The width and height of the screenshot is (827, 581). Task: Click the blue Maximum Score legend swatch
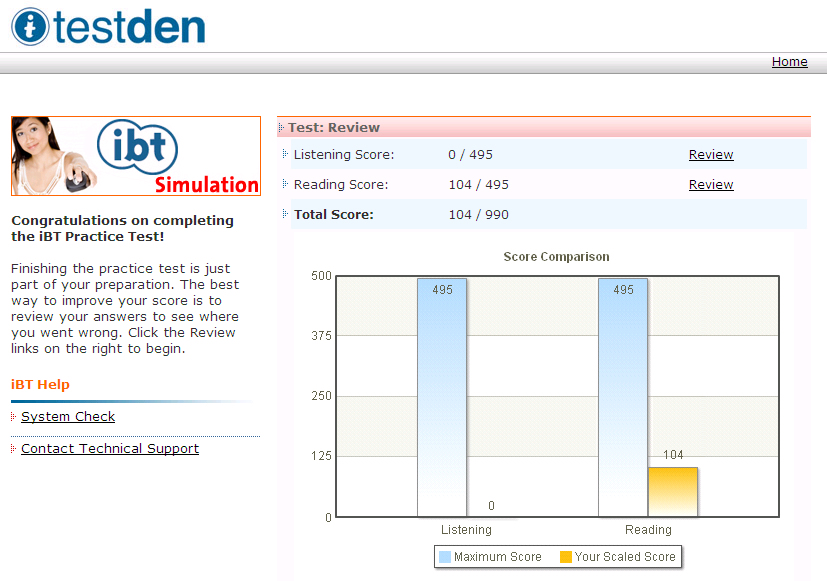[x=445, y=557]
